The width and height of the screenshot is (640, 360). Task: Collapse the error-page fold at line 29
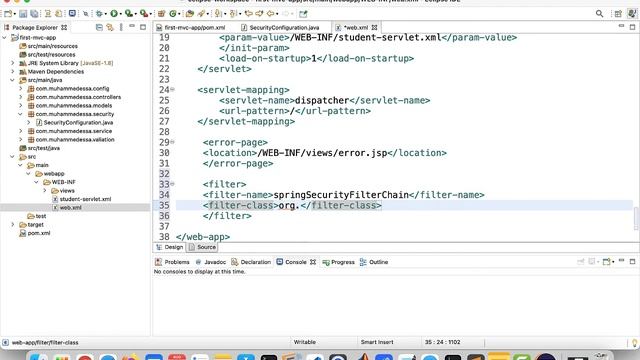(x=173, y=142)
